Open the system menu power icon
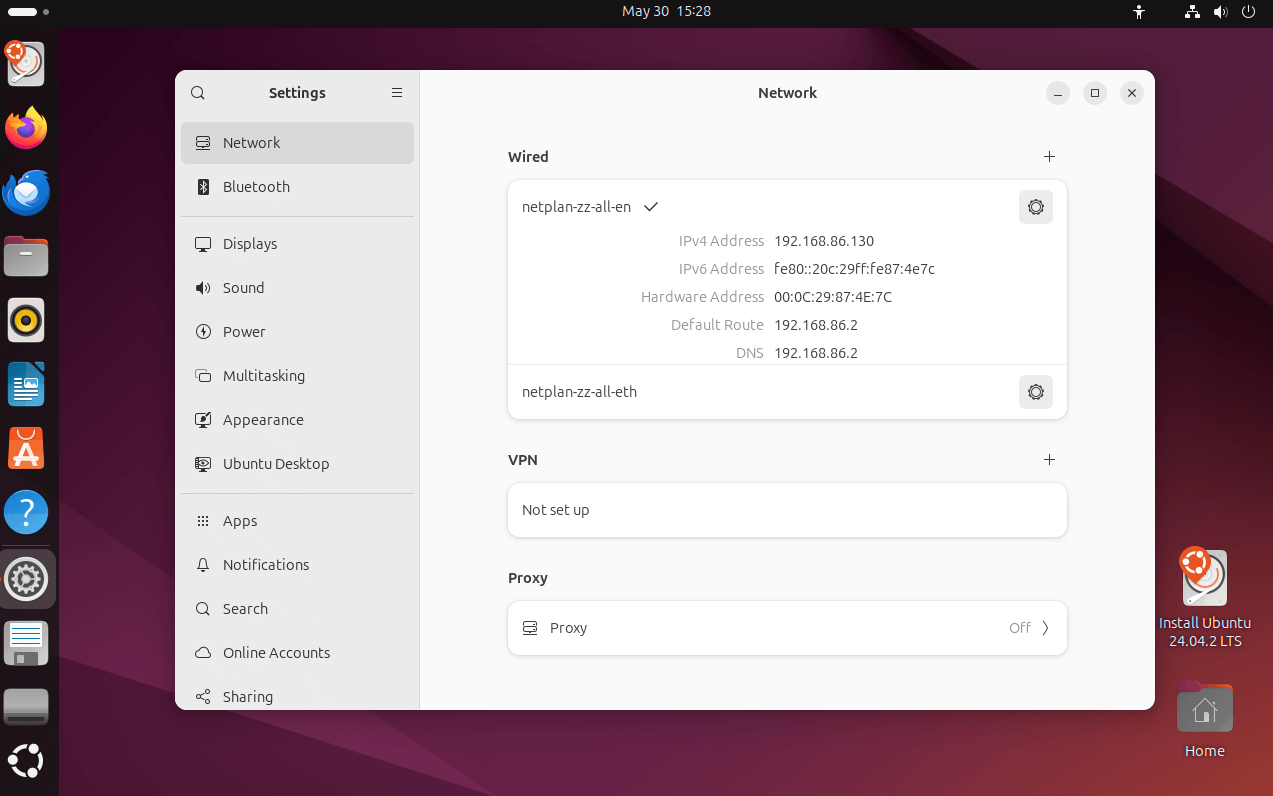The image size is (1273, 796). point(1248,12)
